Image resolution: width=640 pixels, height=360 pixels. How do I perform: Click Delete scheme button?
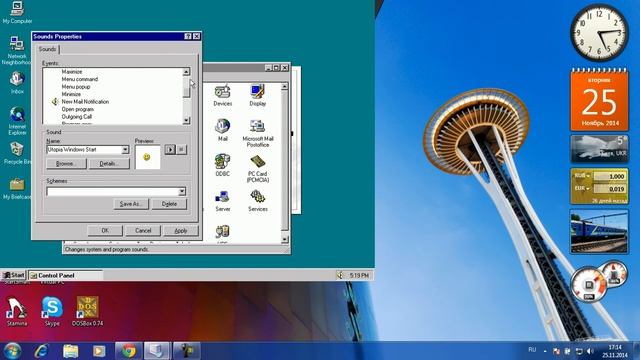click(x=169, y=204)
